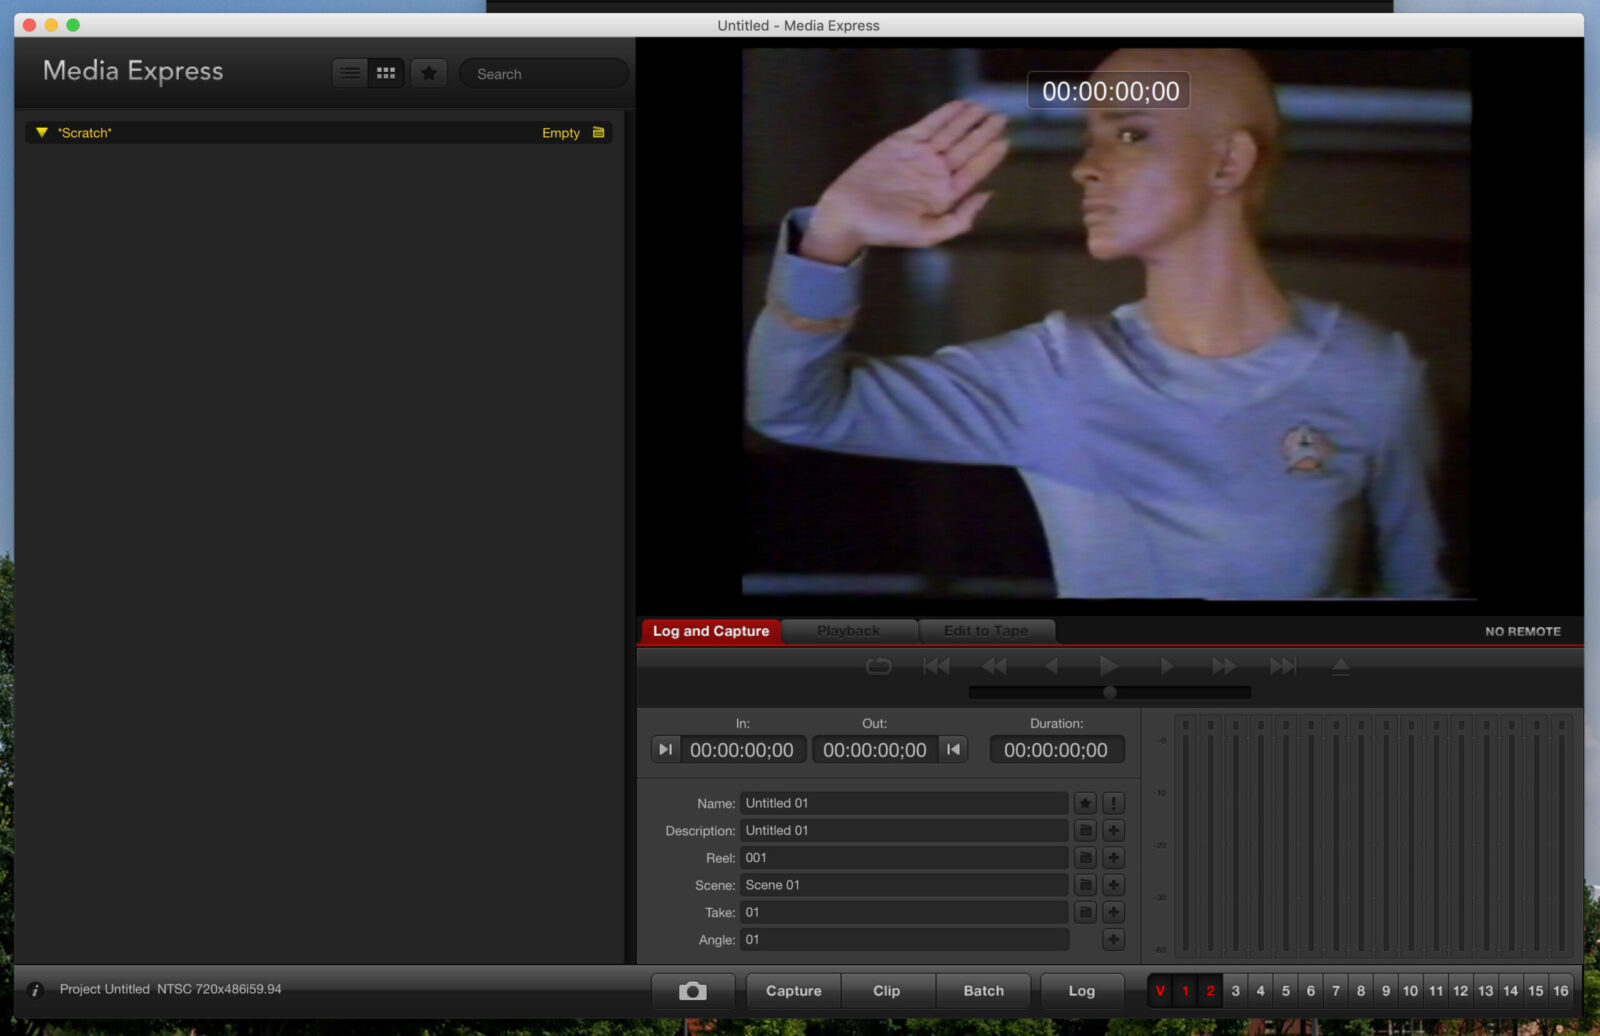Enable audio channel 16
Image resolution: width=1600 pixels, height=1036 pixels.
1561,991
